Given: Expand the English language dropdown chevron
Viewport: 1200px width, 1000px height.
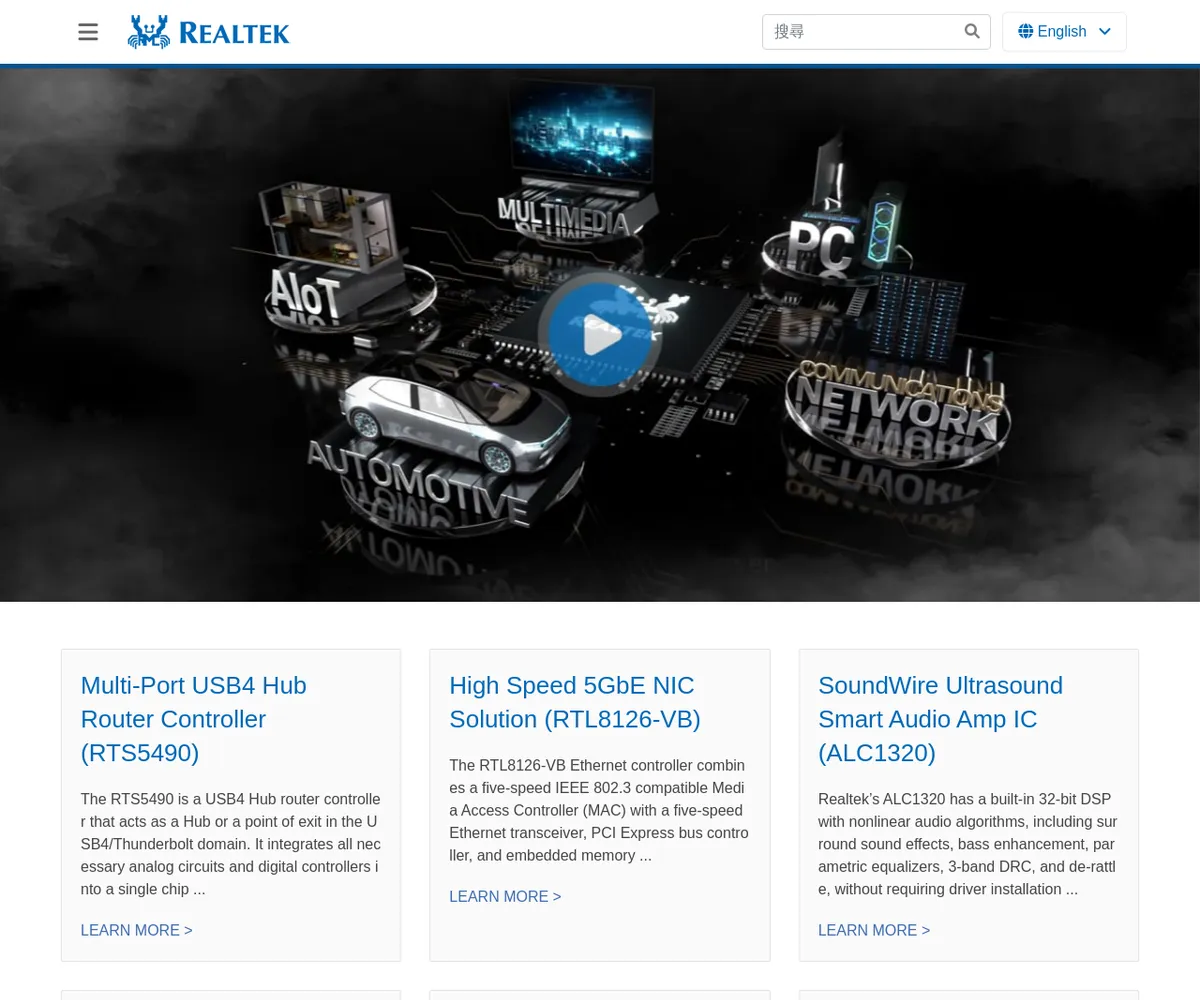Looking at the screenshot, I should (x=1105, y=32).
